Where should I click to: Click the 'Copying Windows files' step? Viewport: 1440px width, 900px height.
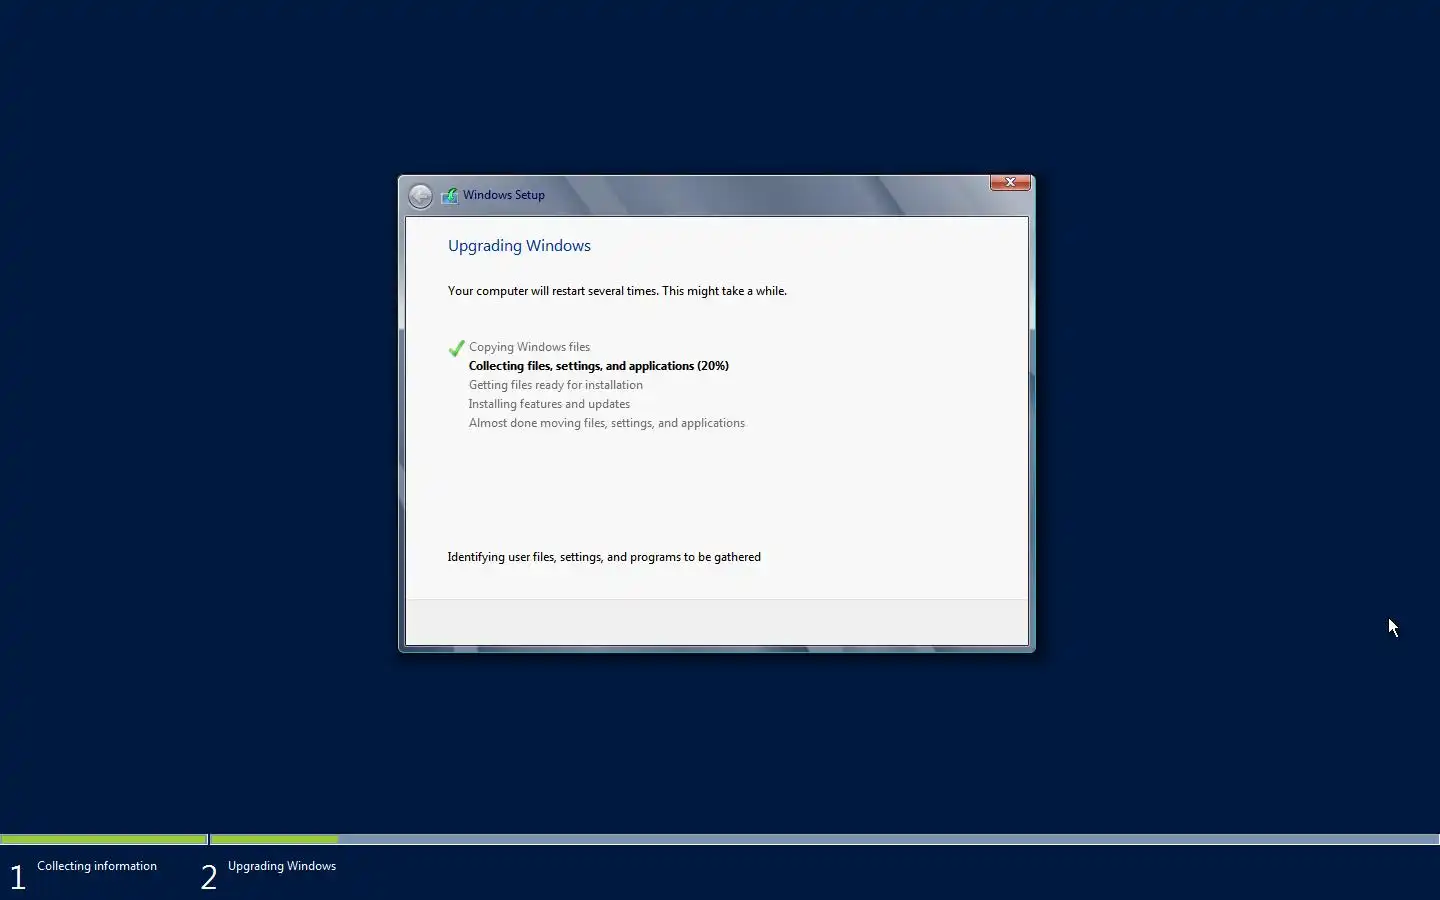point(529,347)
